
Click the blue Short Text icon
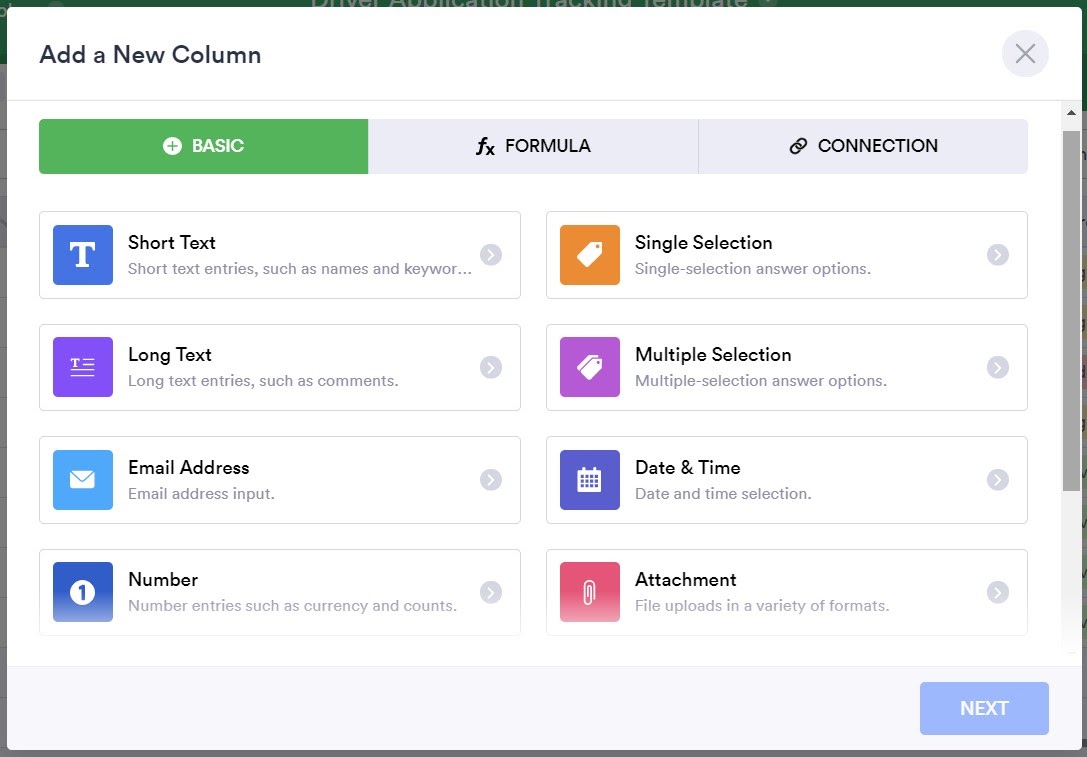[83, 255]
